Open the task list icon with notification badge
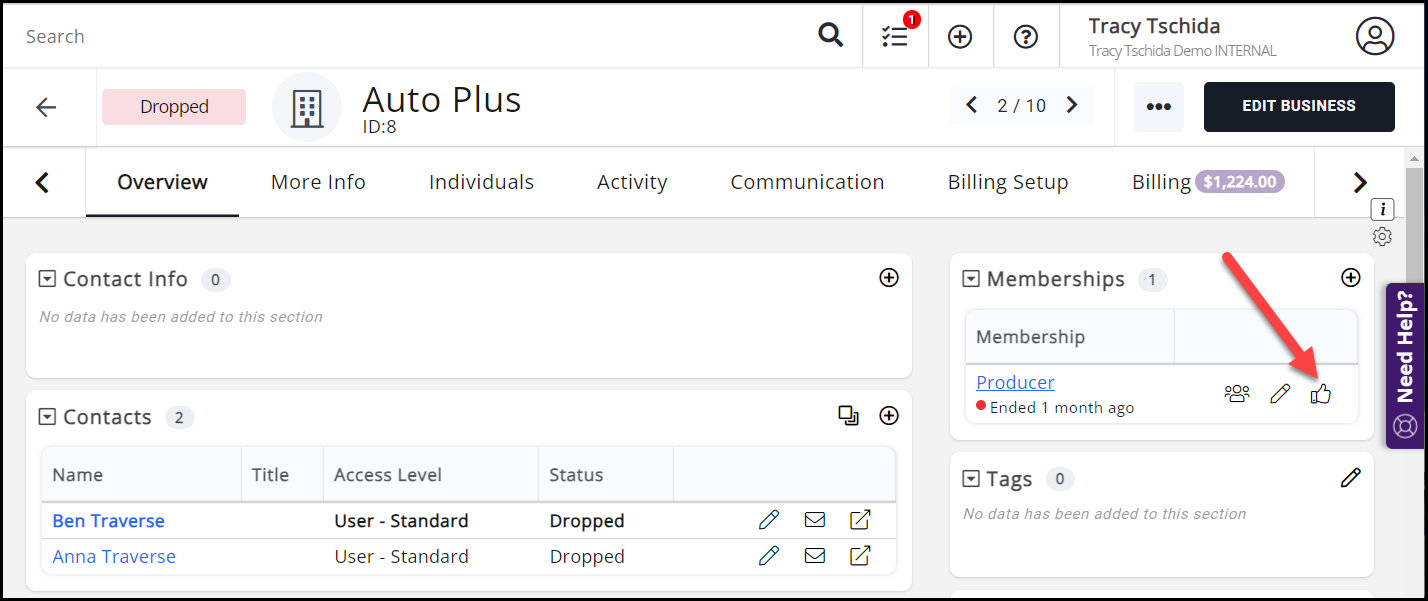1428x601 pixels. pyautogui.click(x=895, y=36)
